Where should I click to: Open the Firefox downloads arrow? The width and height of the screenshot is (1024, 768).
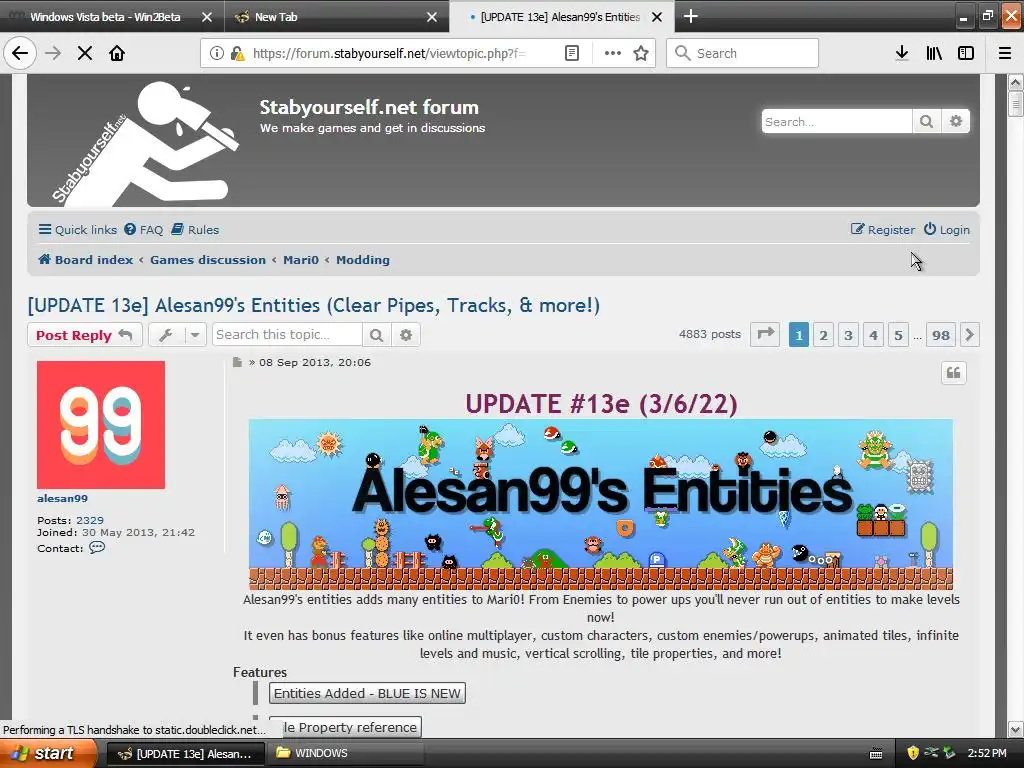coord(902,53)
